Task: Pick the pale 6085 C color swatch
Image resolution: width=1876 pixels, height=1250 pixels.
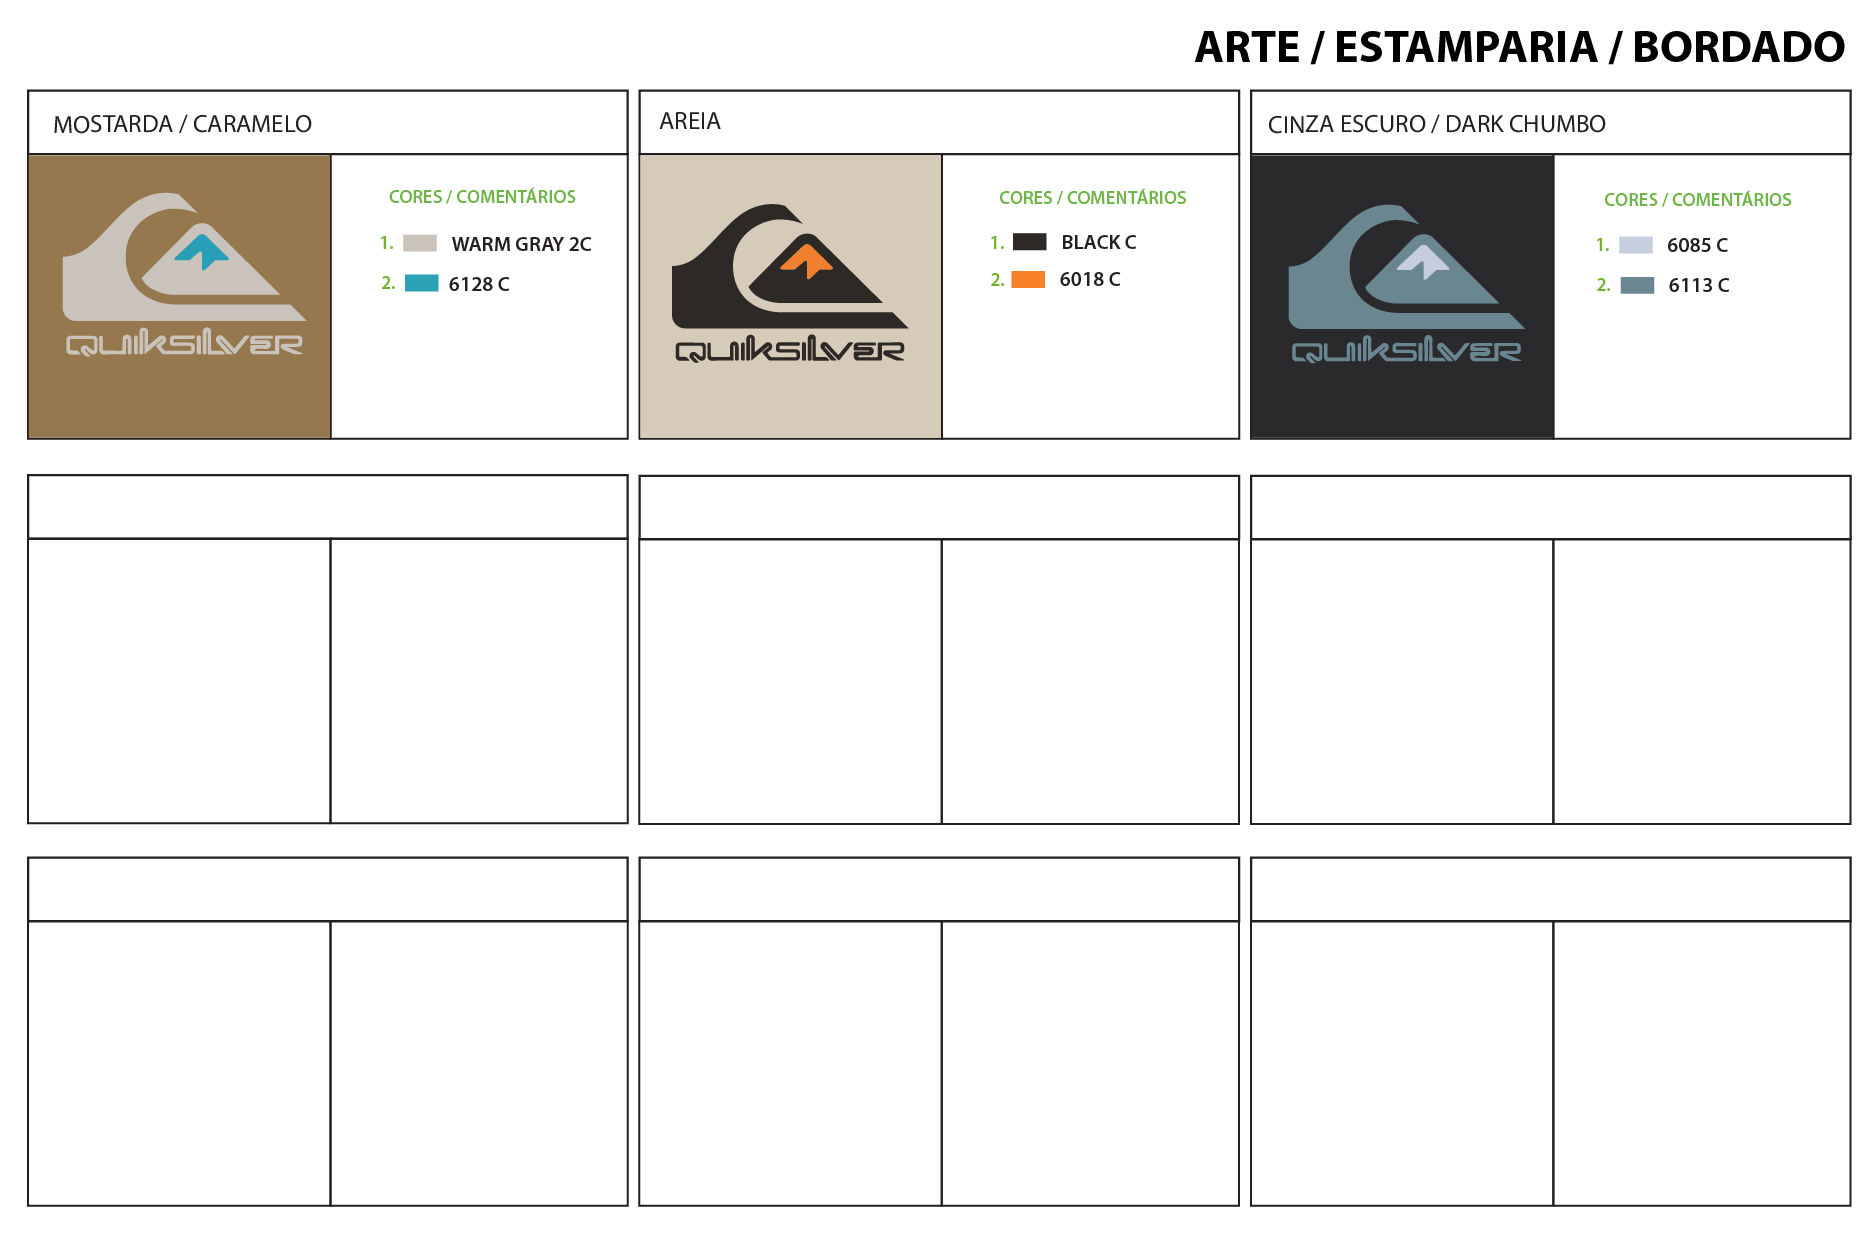Action: 1636,245
